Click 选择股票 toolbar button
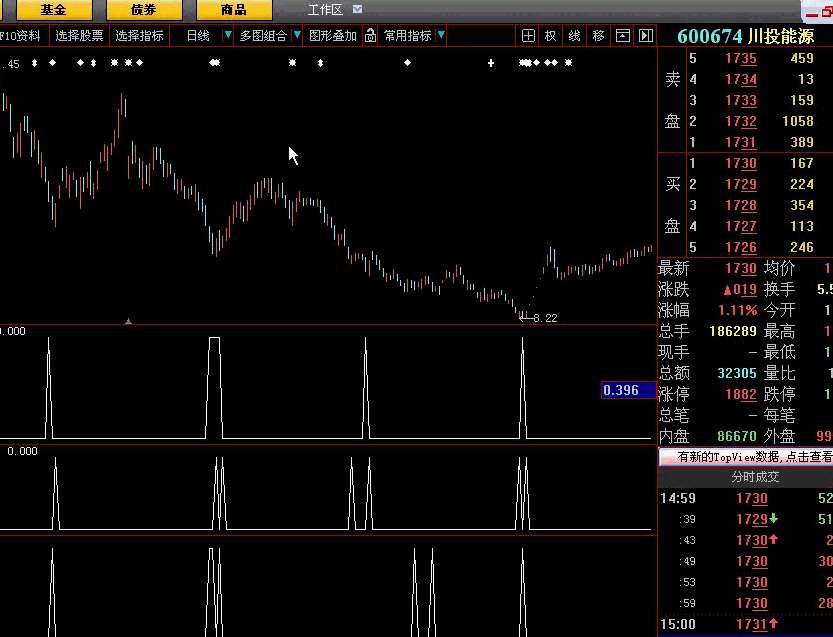This screenshot has width=833, height=637. tap(79, 36)
